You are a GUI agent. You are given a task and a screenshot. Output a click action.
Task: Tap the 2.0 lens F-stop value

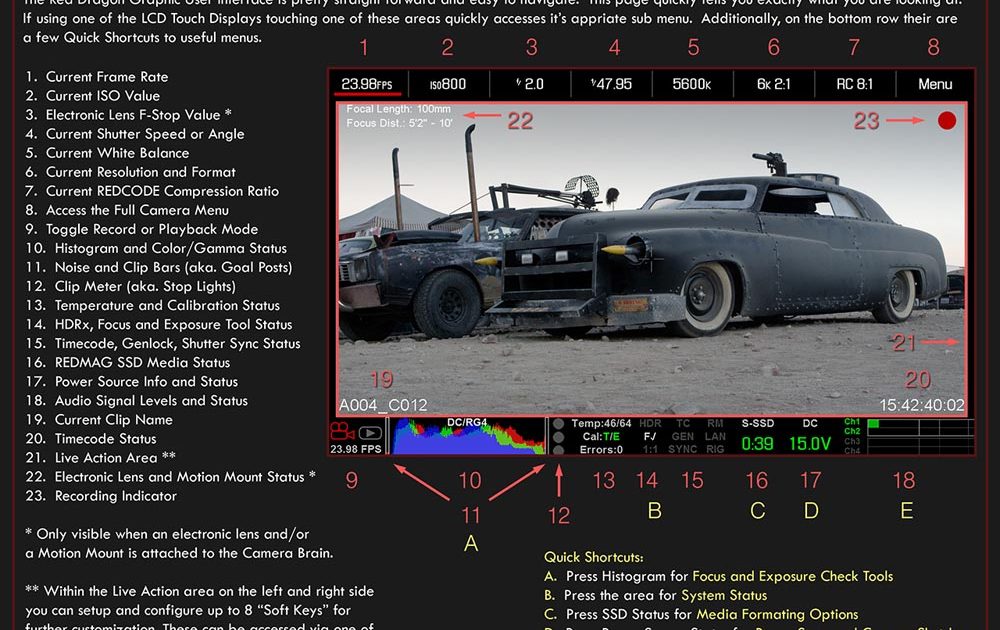[530, 84]
